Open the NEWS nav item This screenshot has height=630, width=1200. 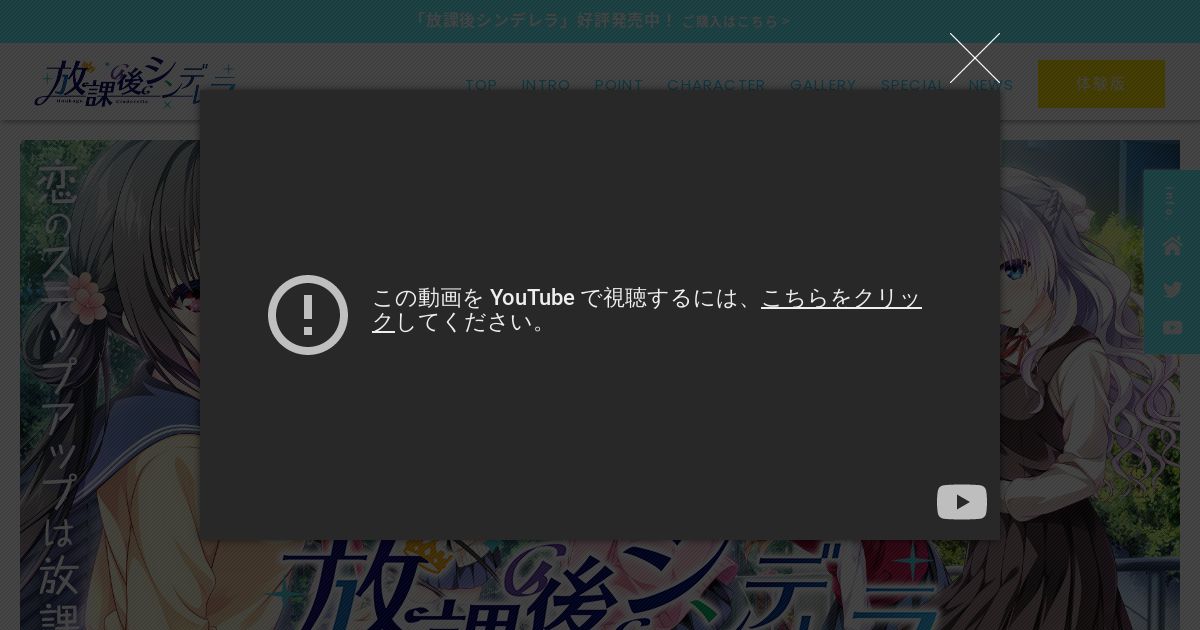coord(991,85)
